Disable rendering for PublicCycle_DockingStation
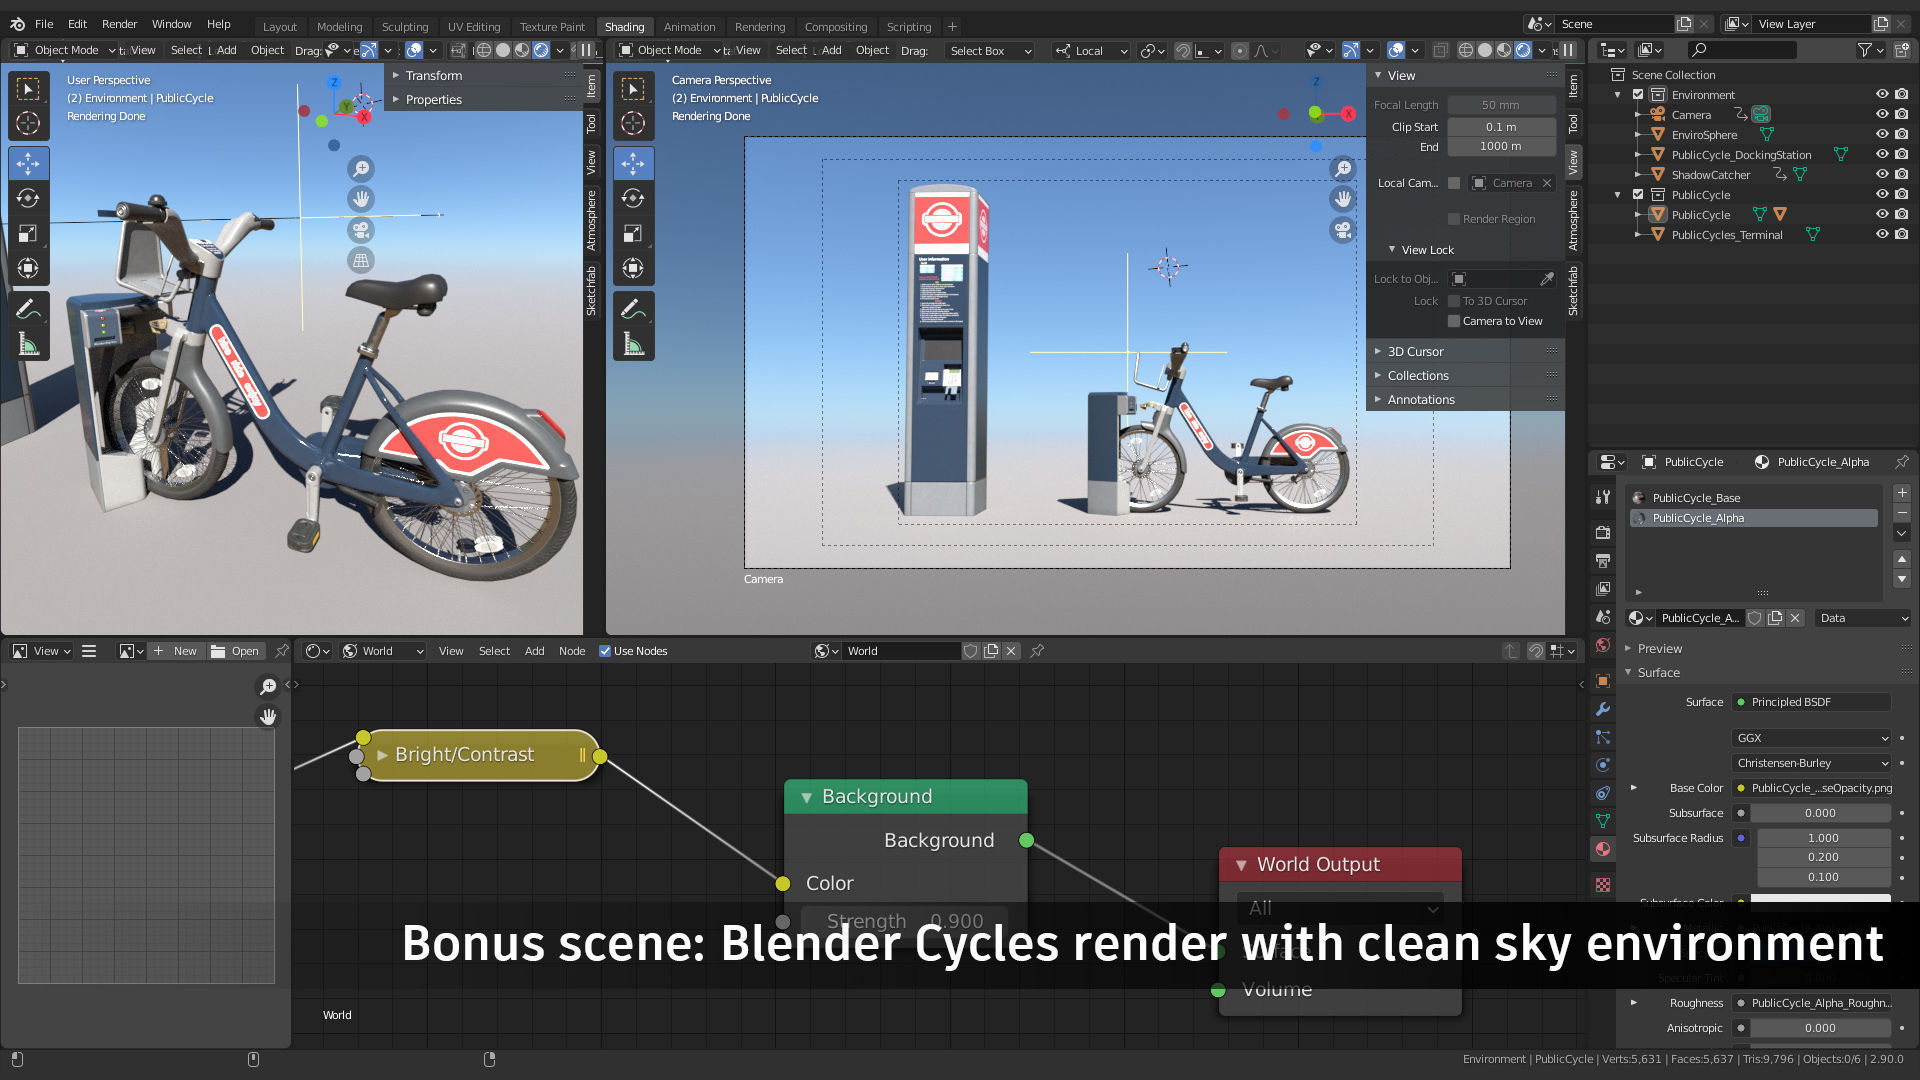This screenshot has height=1080, width=1920. pyautogui.click(x=1901, y=154)
